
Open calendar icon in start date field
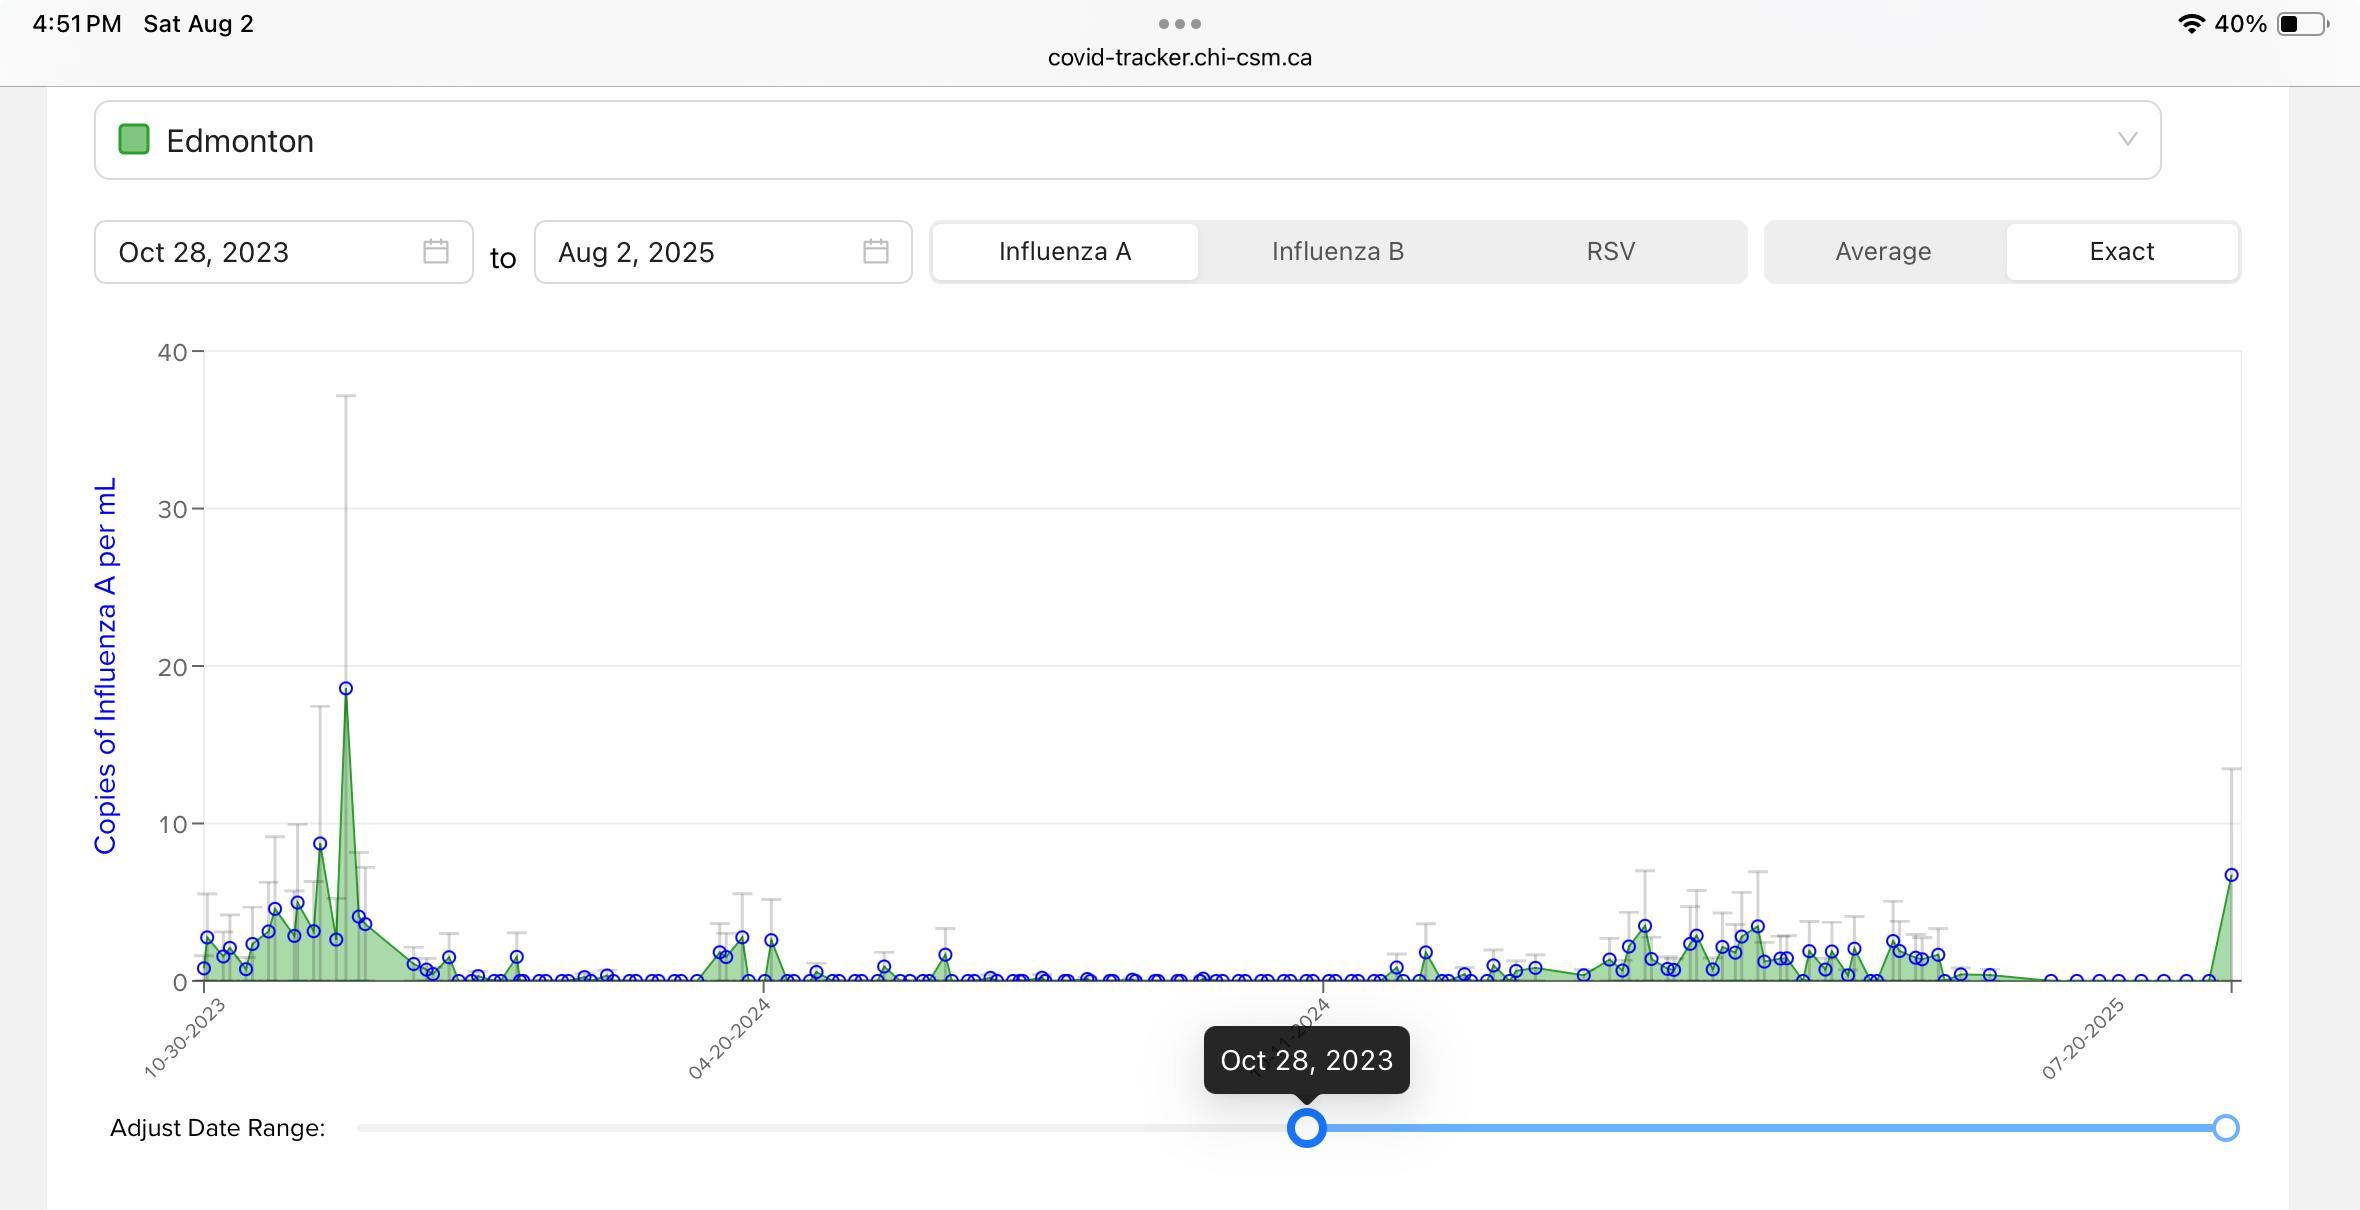click(435, 251)
